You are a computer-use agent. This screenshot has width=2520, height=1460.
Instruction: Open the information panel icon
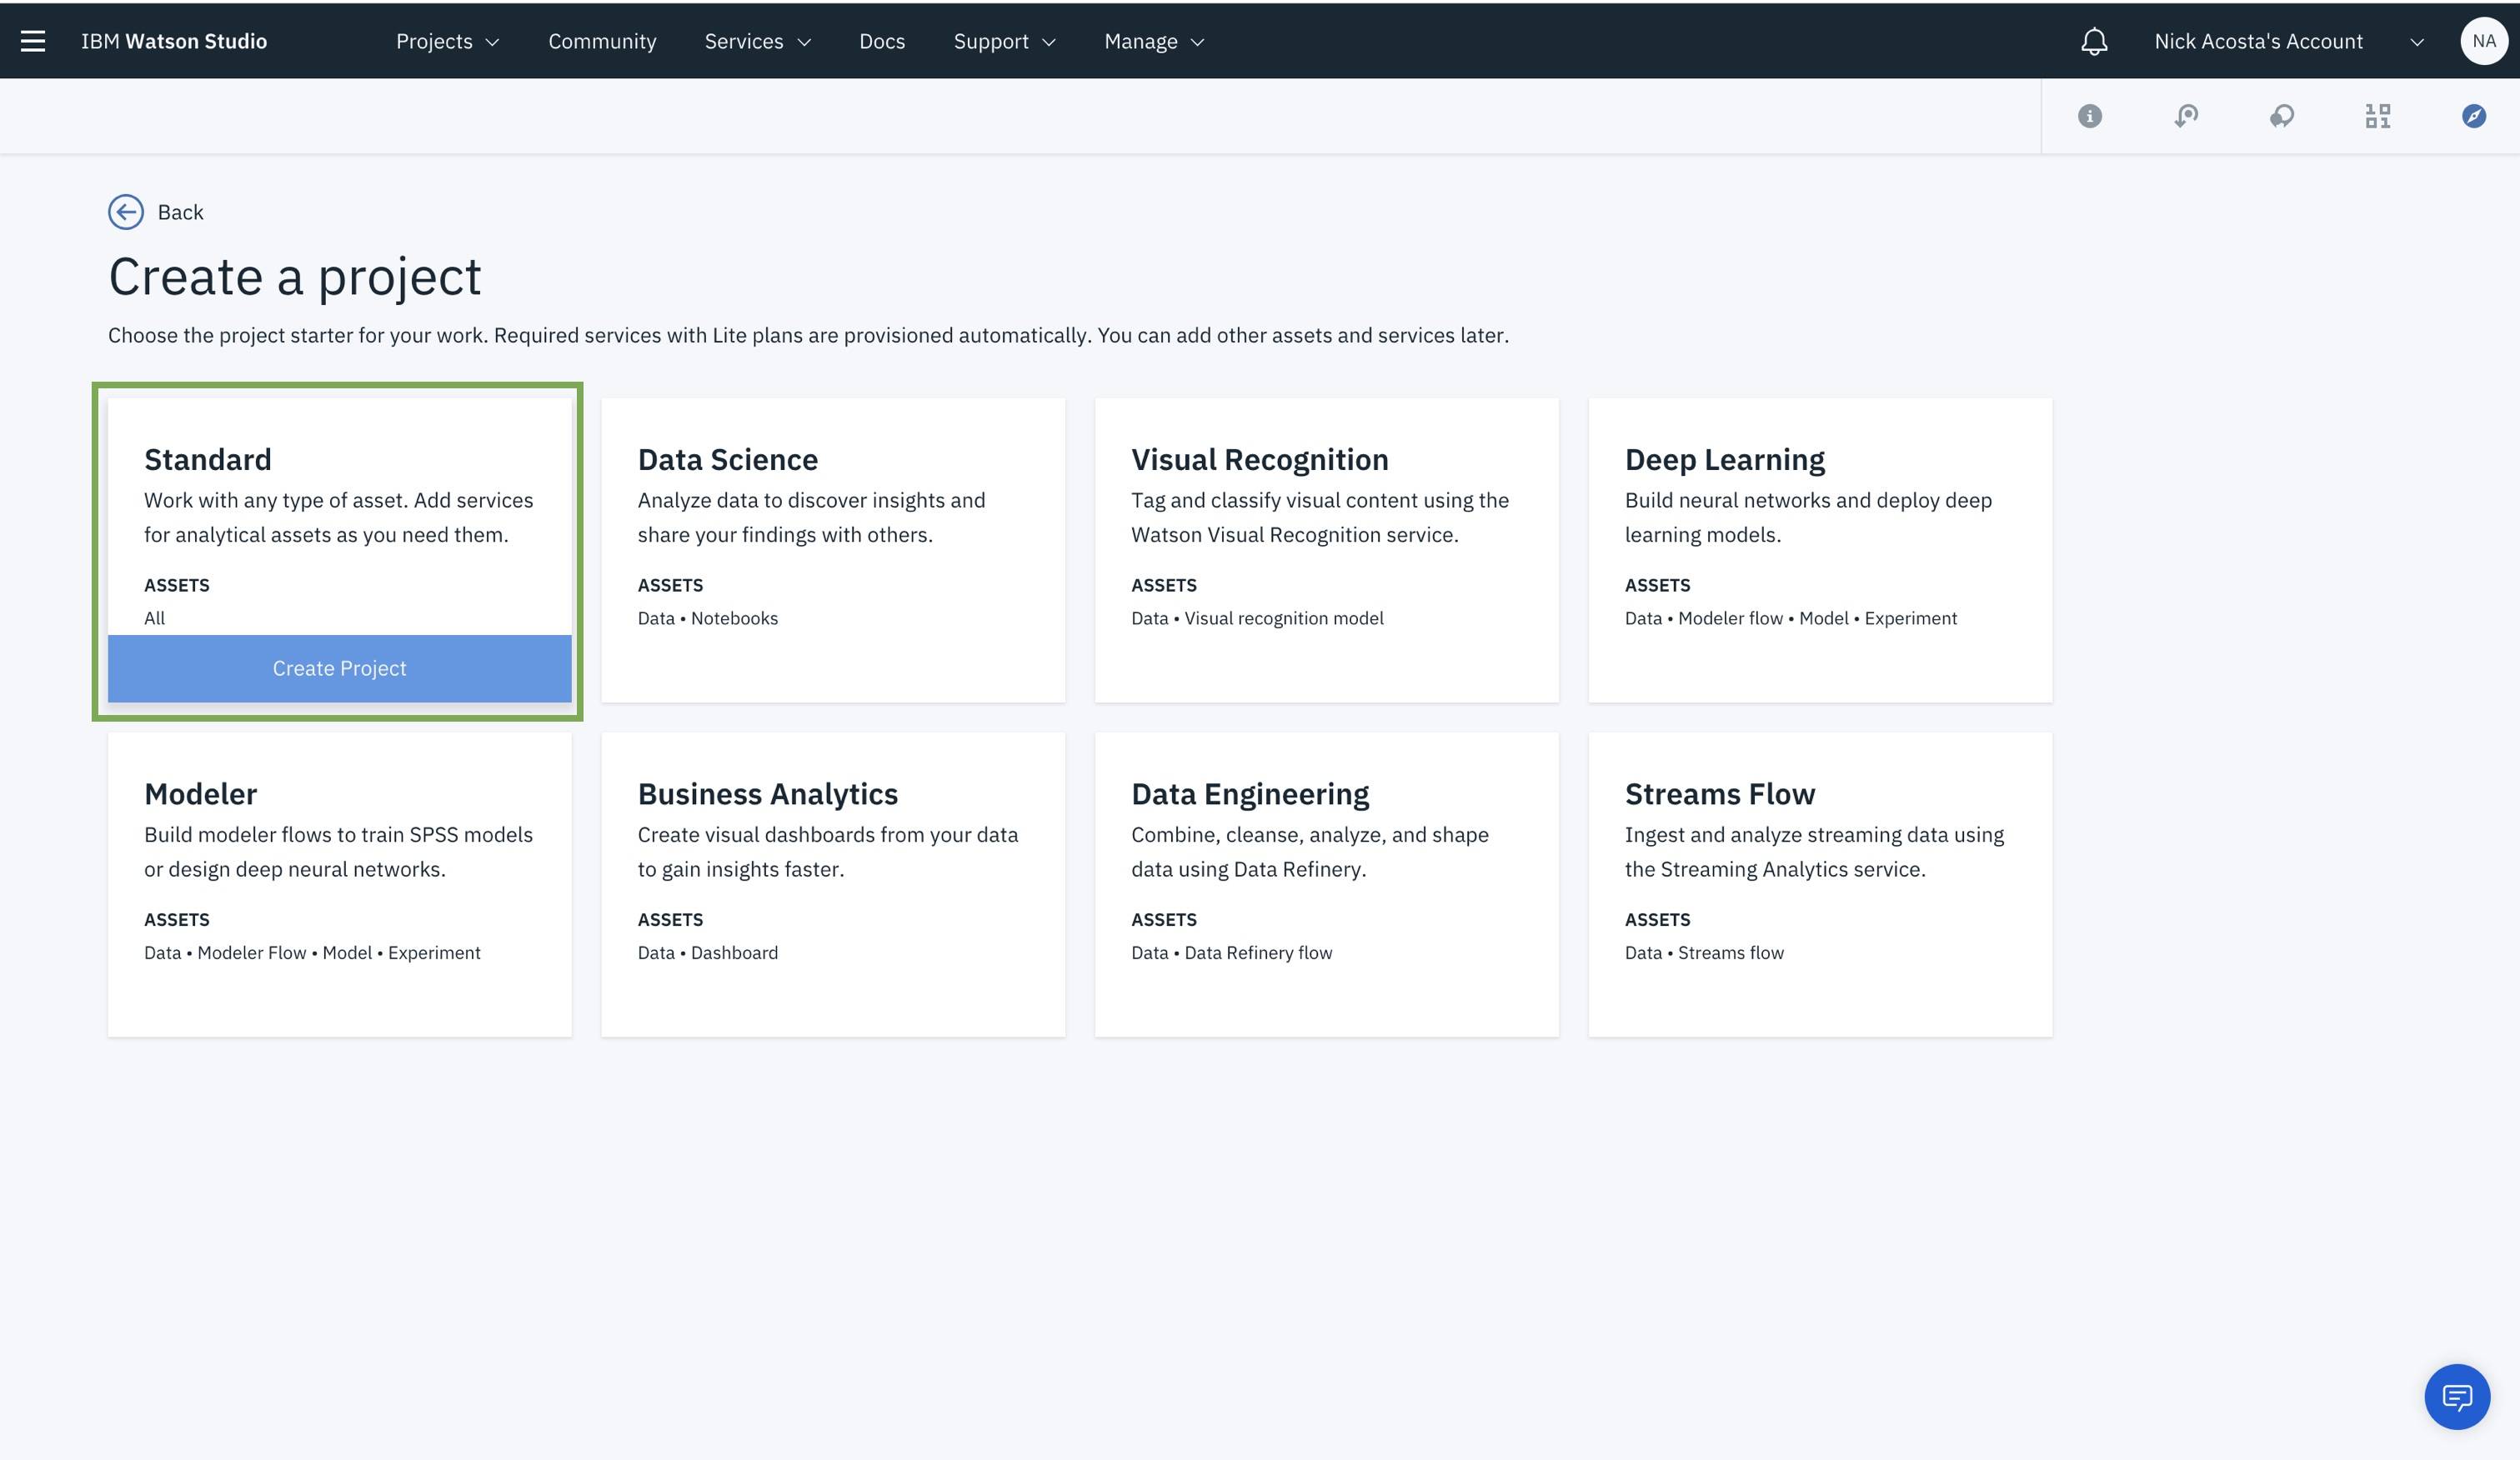pos(2090,116)
